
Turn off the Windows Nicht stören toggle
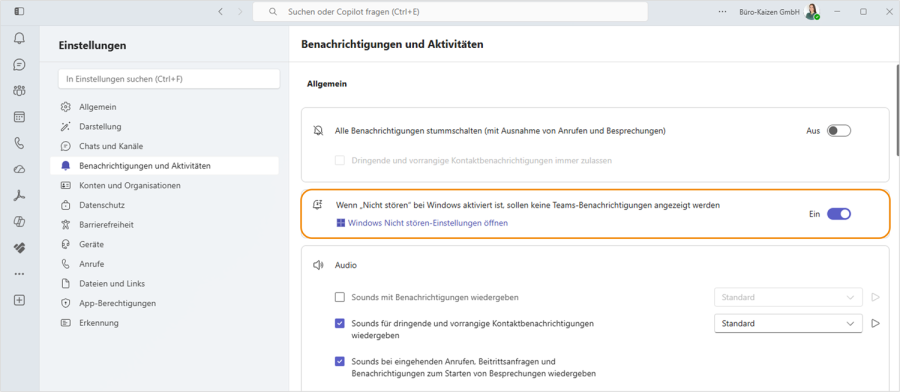(839, 214)
